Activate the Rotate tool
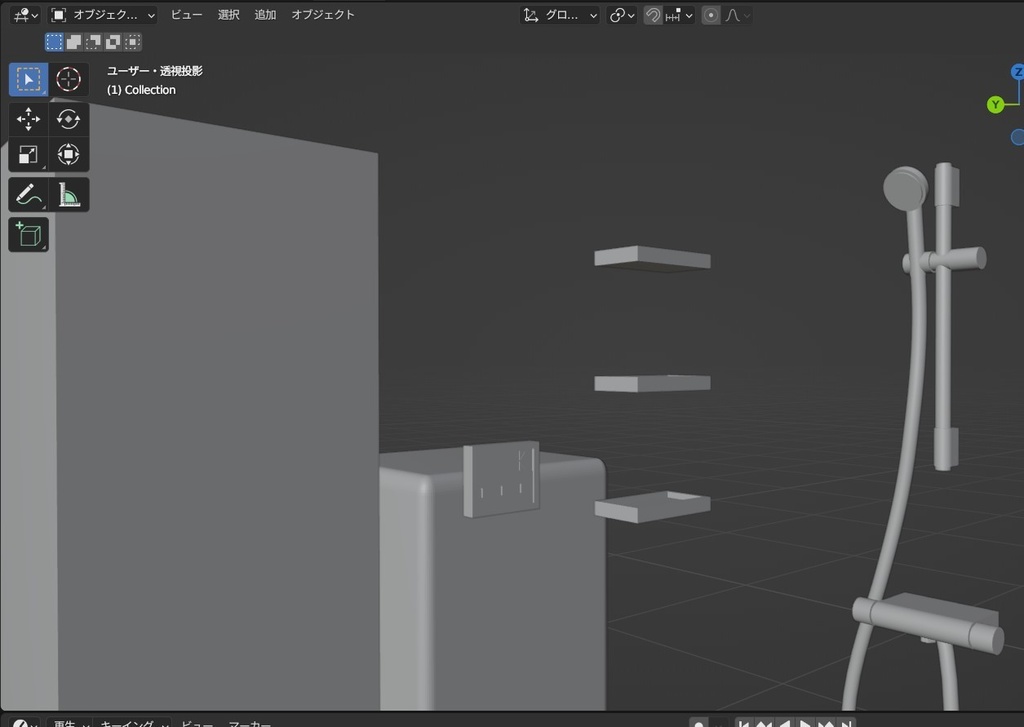The width and height of the screenshot is (1024, 727). pos(68,118)
